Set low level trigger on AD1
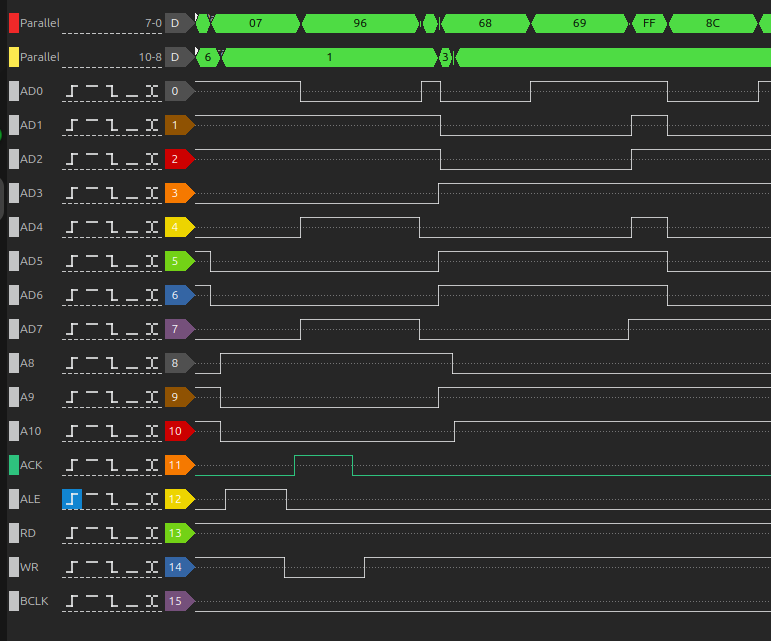Image resolution: width=771 pixels, height=641 pixels. pos(132,125)
